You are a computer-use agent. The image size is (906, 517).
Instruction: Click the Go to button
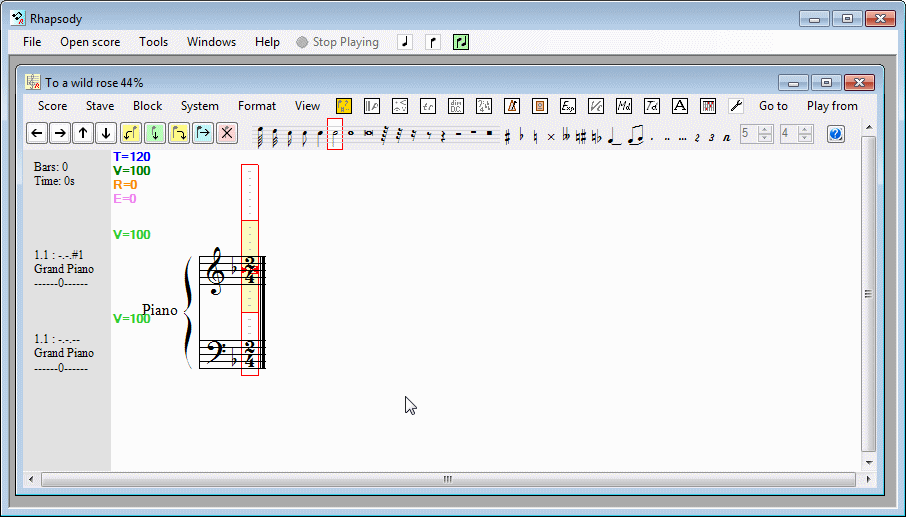pyautogui.click(x=773, y=106)
